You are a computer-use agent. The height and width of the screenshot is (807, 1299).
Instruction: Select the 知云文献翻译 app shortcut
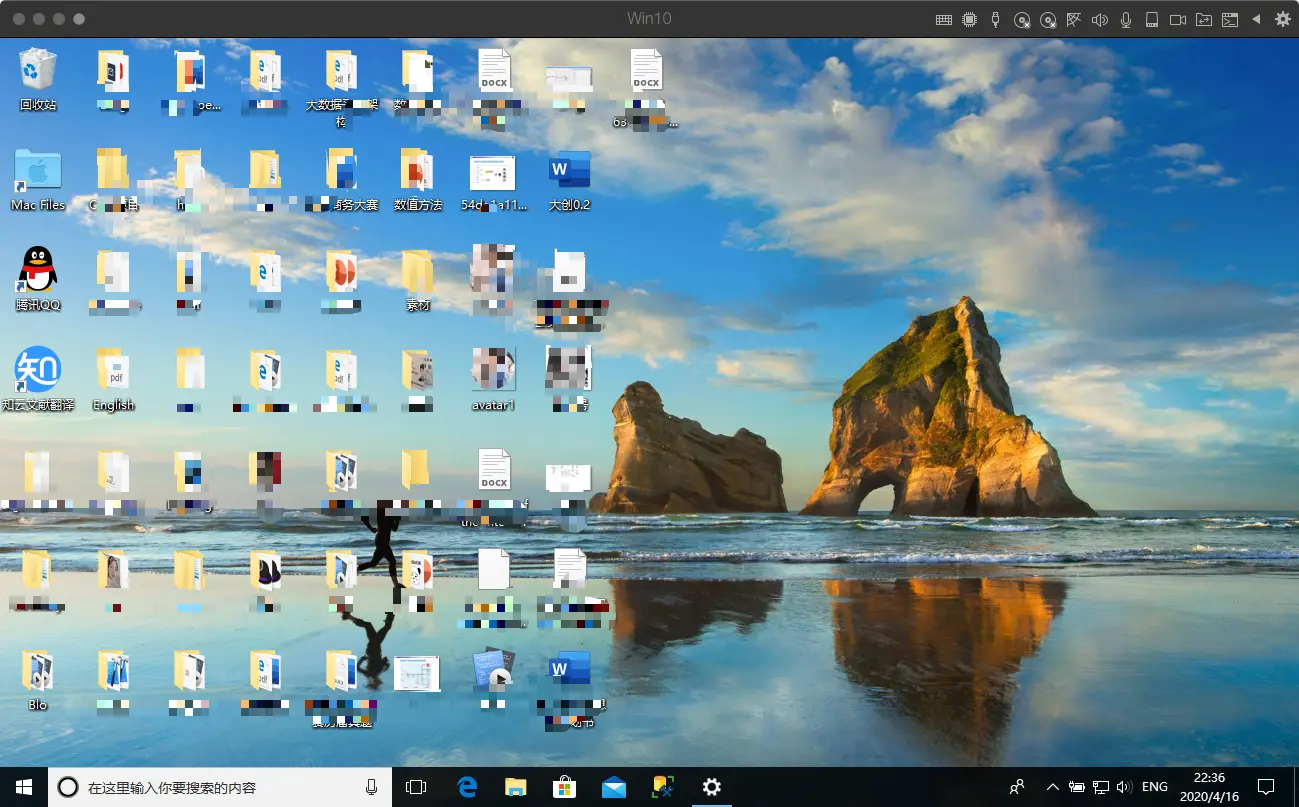[x=38, y=380]
